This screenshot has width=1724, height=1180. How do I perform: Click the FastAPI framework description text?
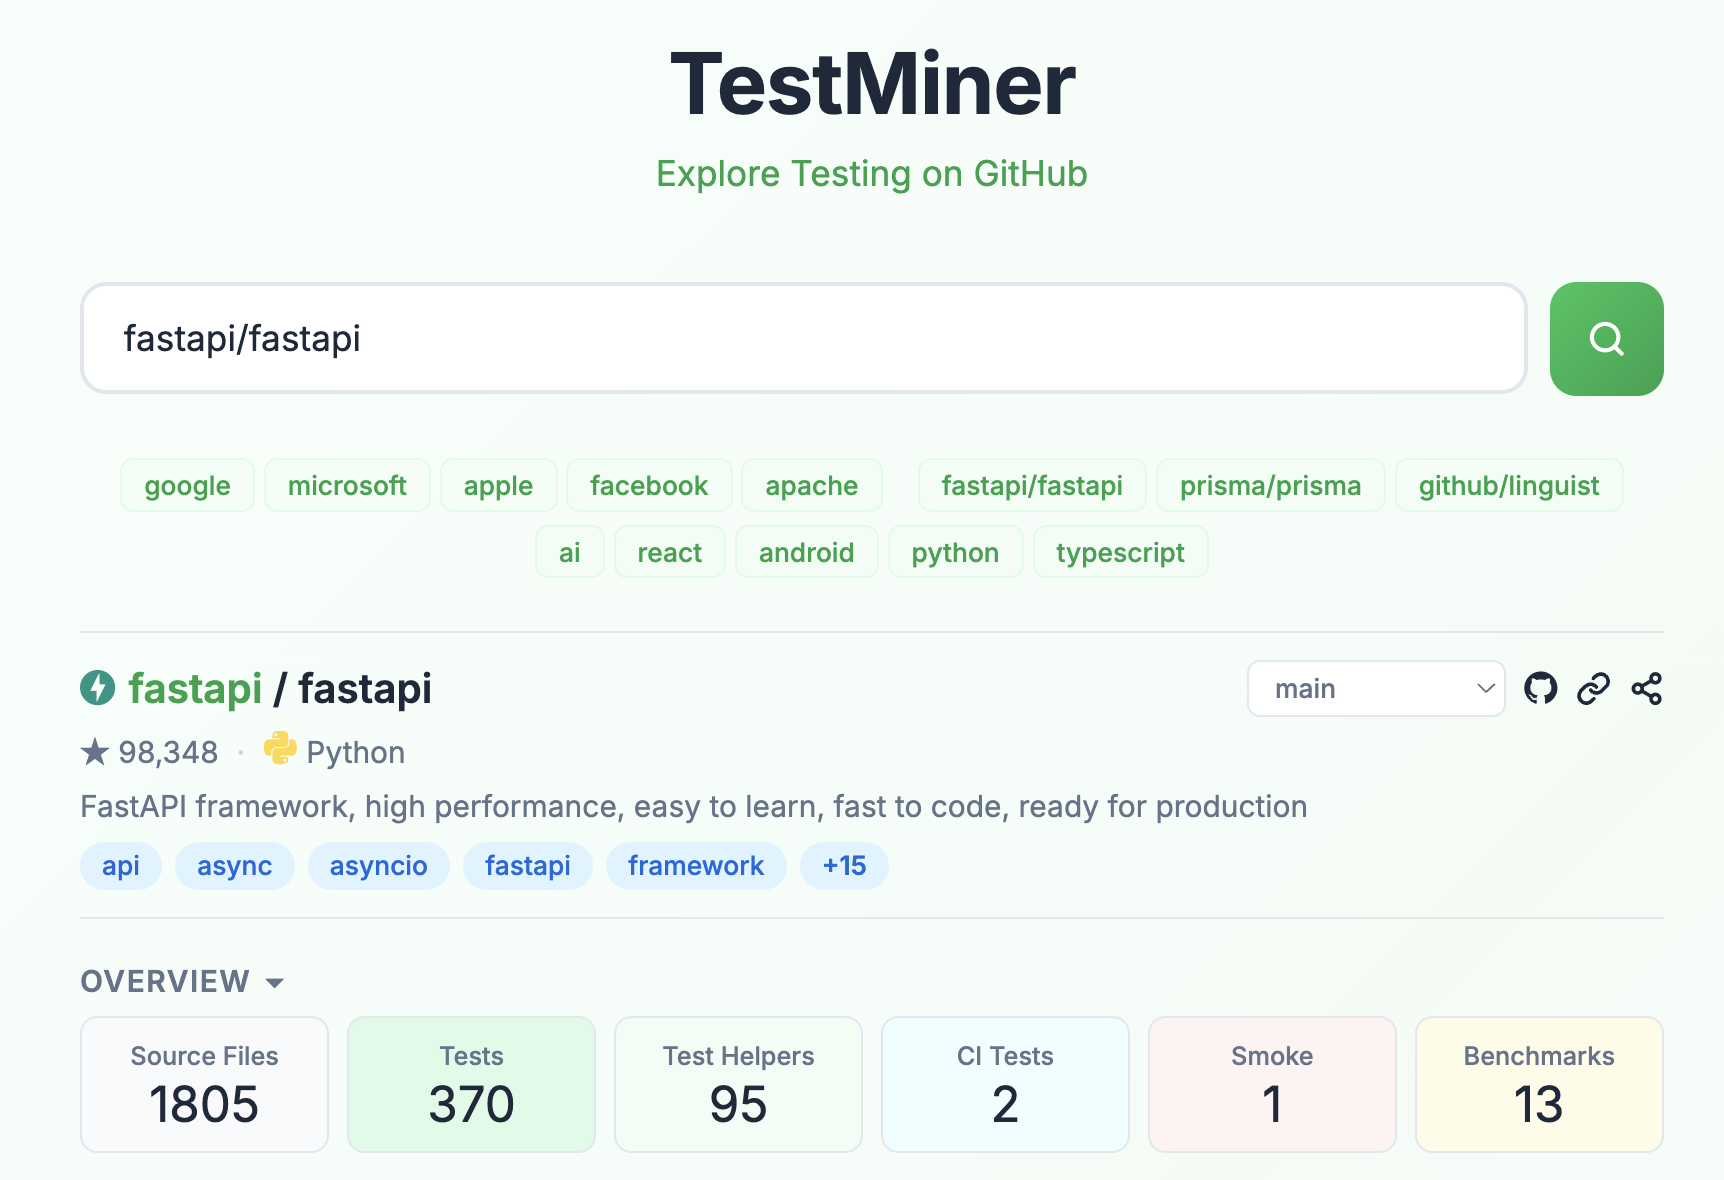[x=694, y=807]
